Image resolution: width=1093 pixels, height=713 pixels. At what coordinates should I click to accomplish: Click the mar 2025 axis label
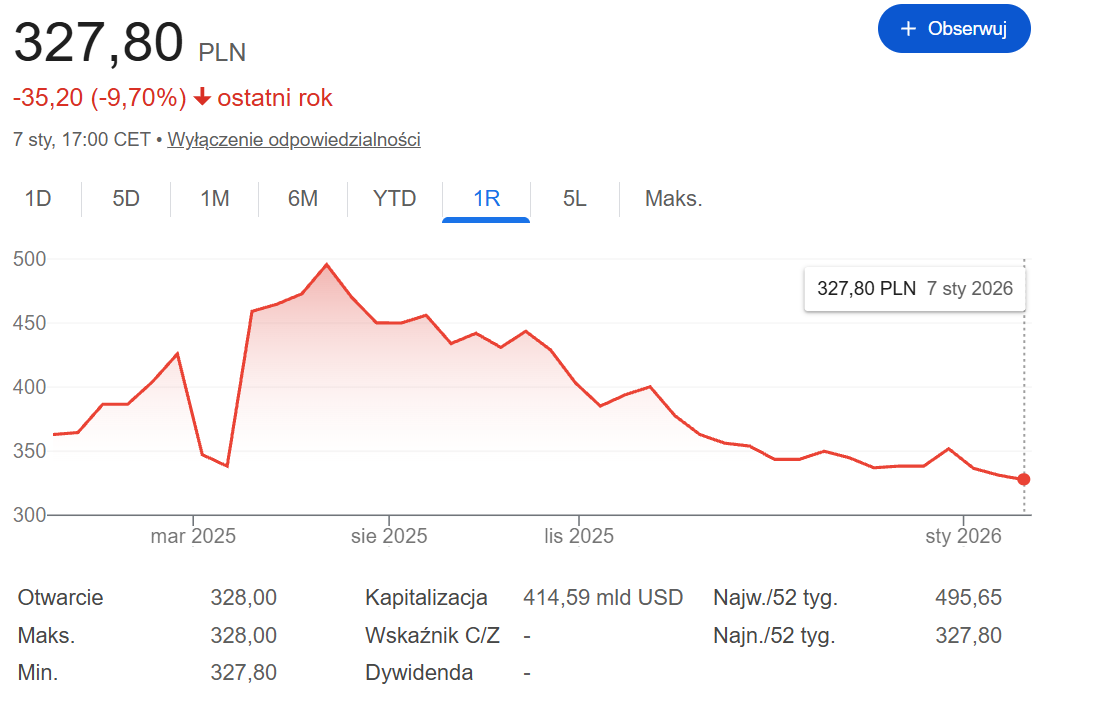tap(193, 536)
